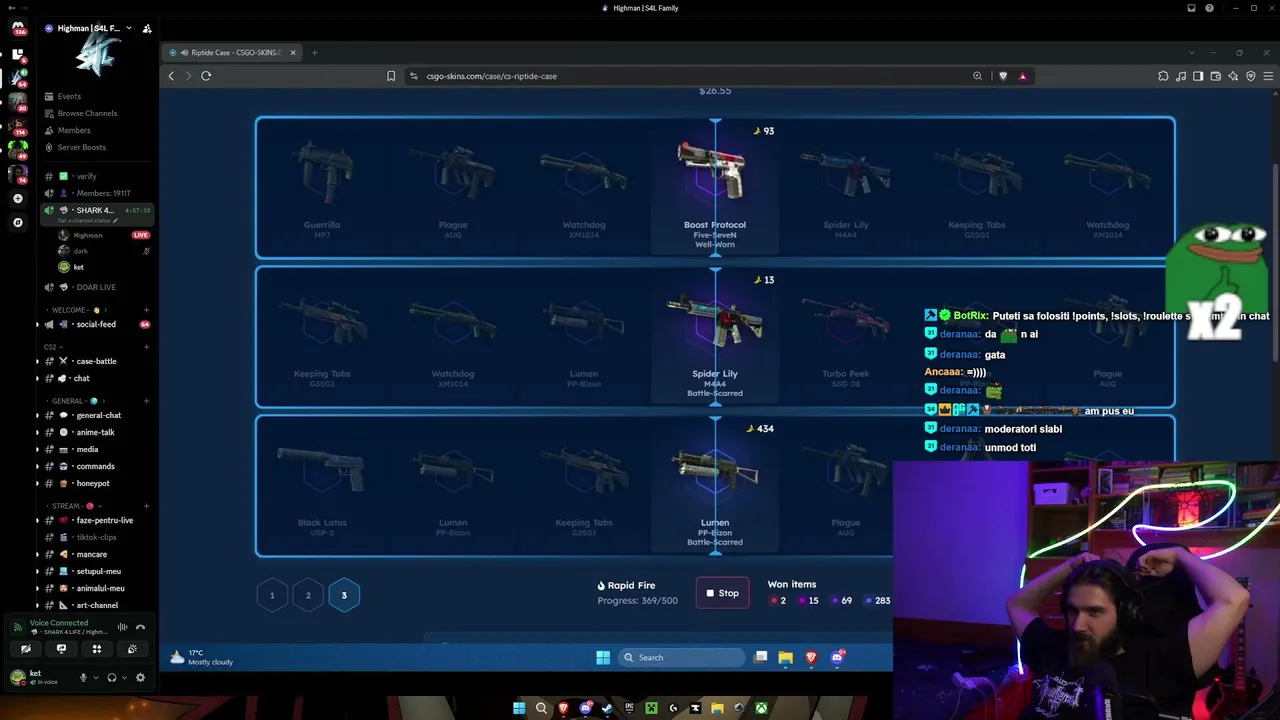Join the DOAR LIVE voice channel
The height and width of the screenshot is (720, 1280).
(x=97, y=287)
